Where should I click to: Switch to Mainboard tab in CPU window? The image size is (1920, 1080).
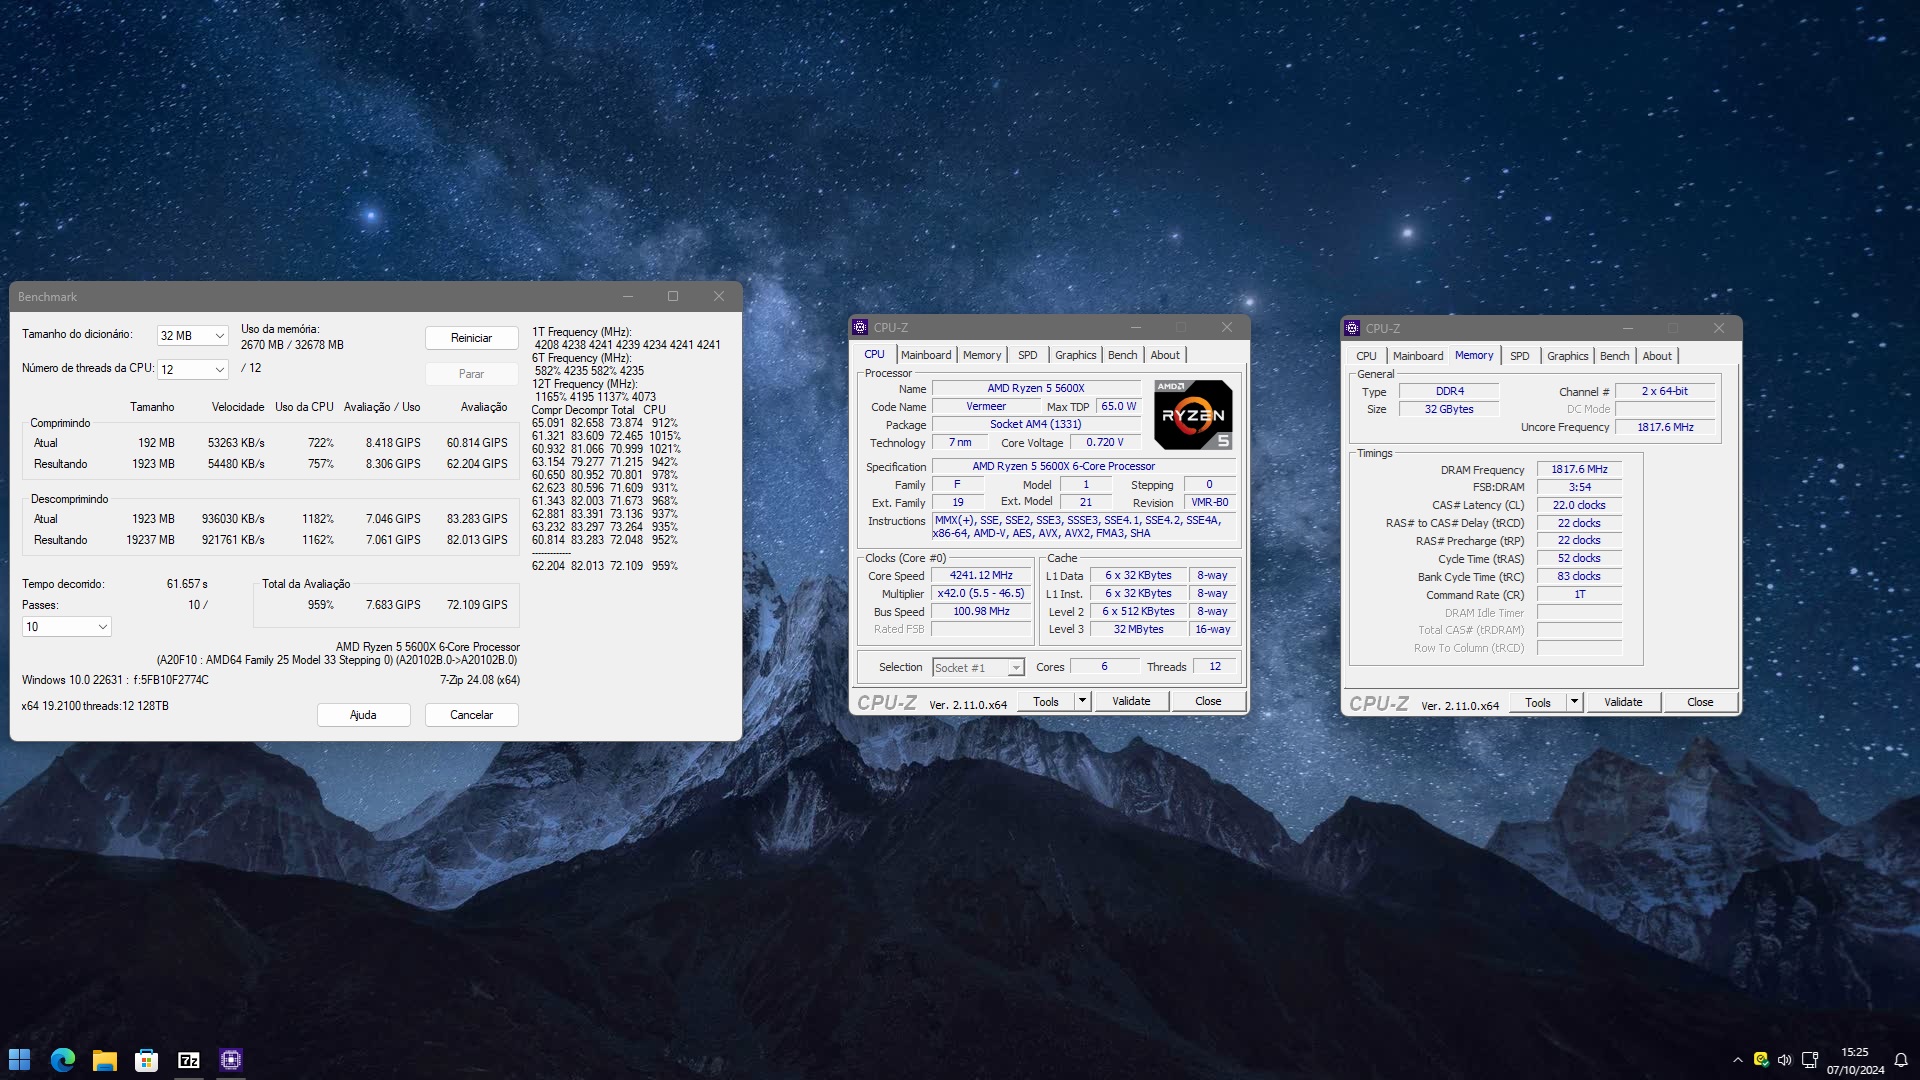[x=926, y=355]
